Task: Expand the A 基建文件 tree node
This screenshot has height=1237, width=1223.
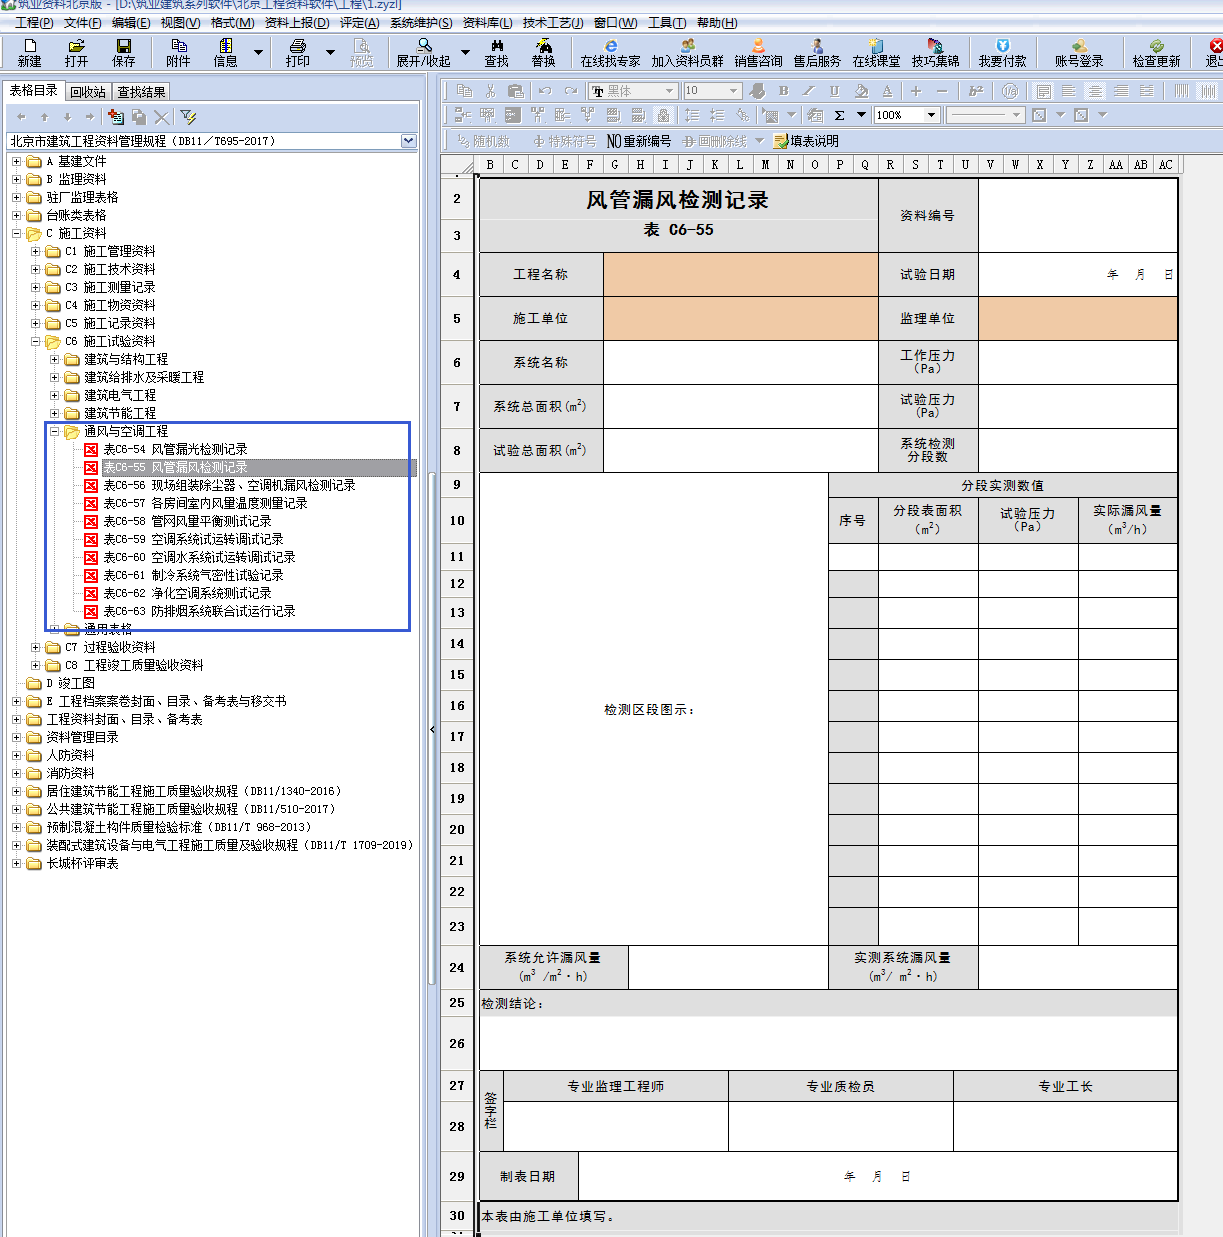Action: [x=16, y=162]
